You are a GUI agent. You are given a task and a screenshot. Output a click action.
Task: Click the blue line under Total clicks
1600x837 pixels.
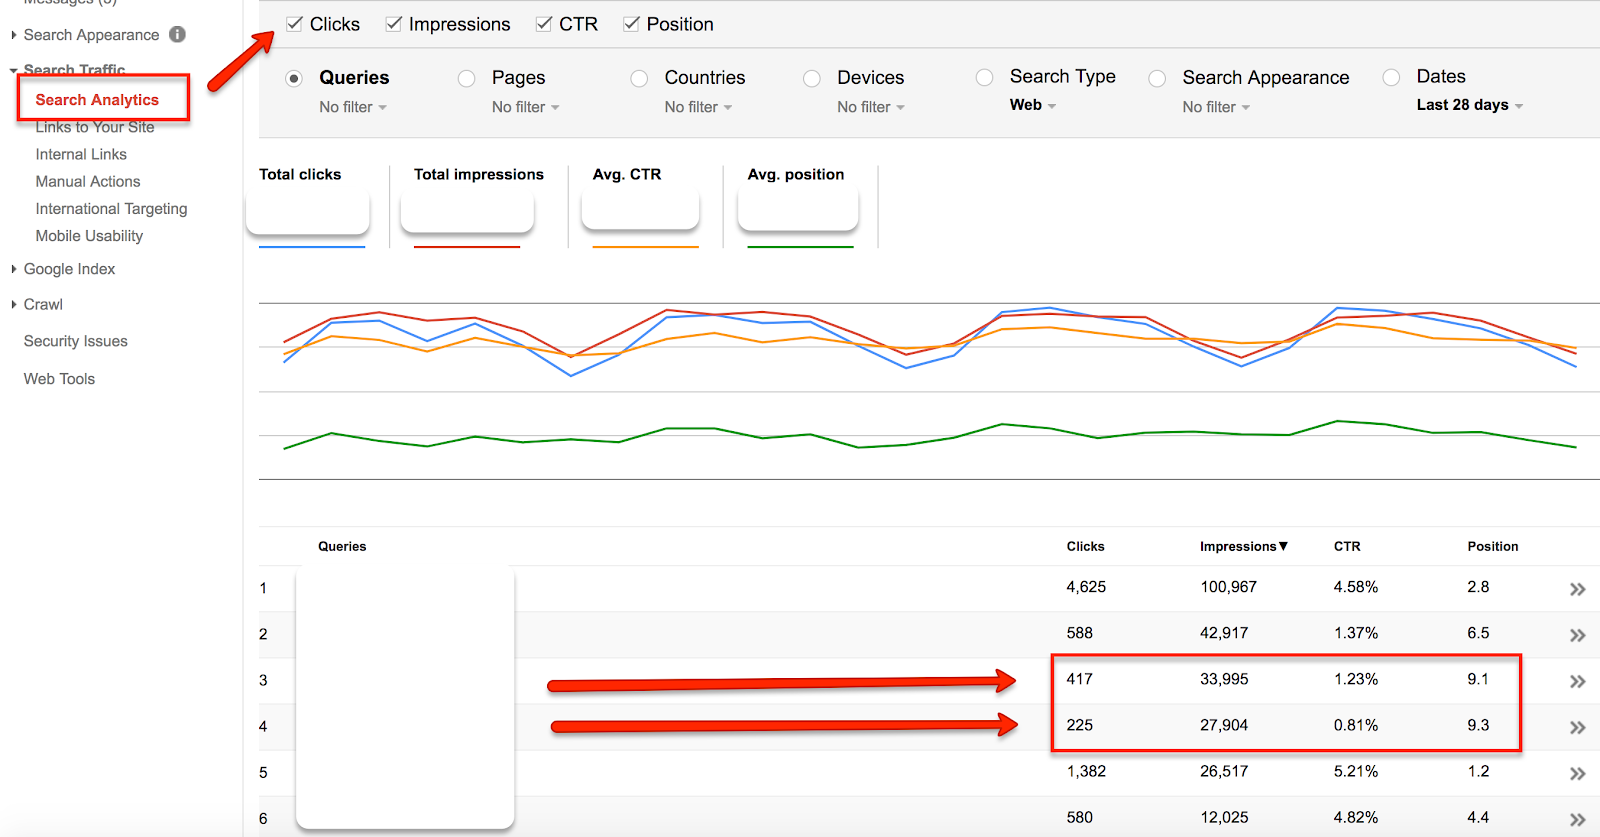[x=312, y=246]
